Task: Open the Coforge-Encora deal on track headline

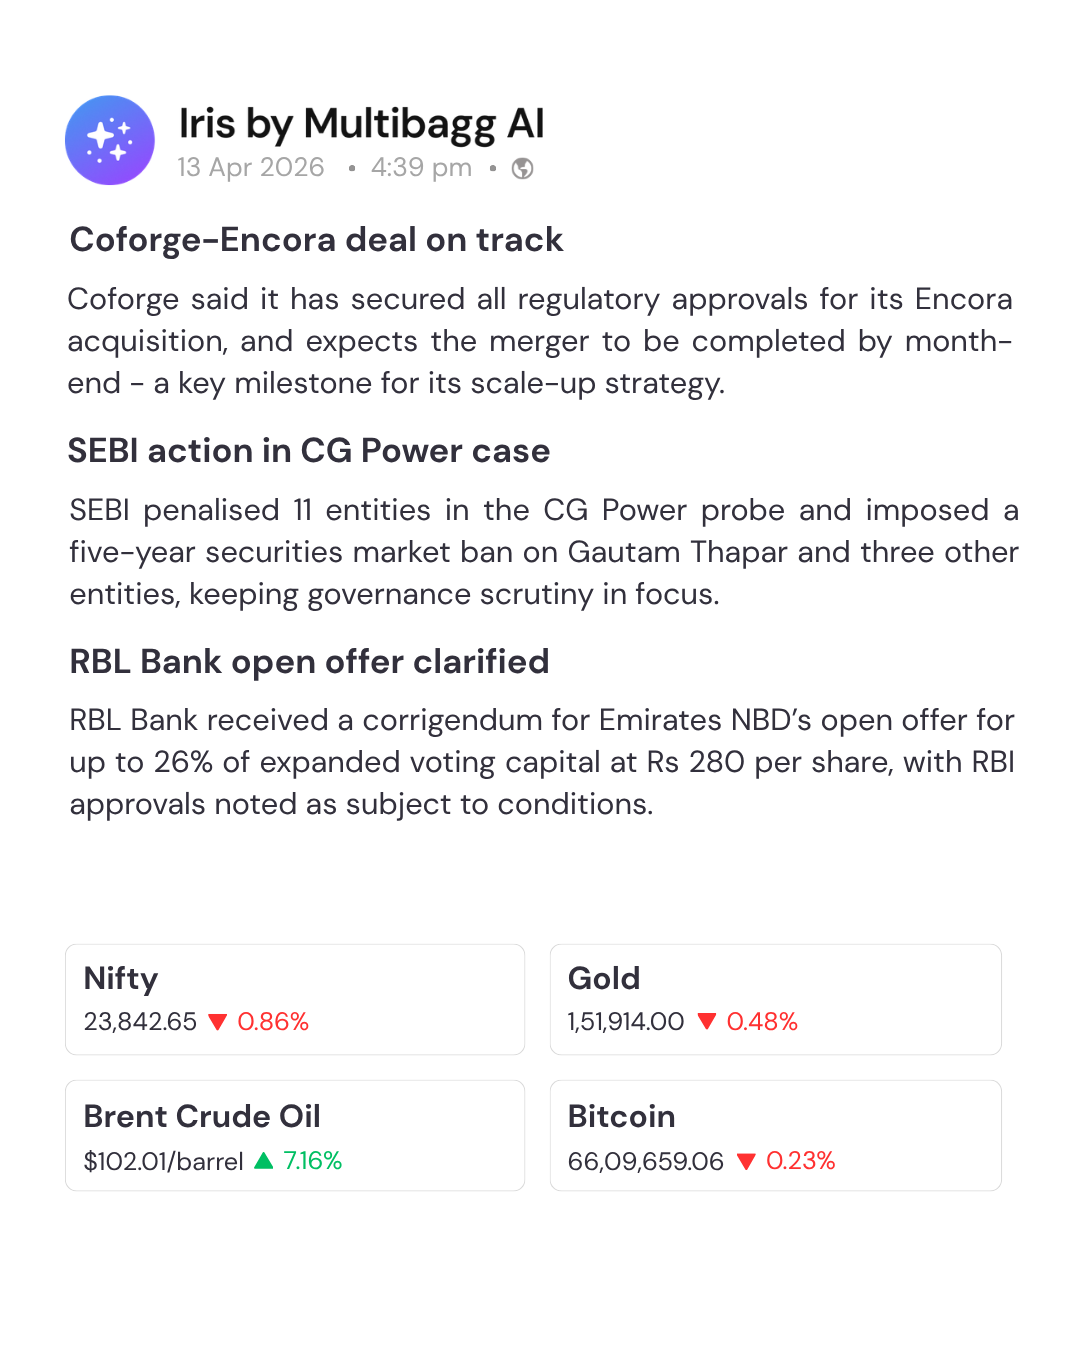Action: click(x=316, y=240)
